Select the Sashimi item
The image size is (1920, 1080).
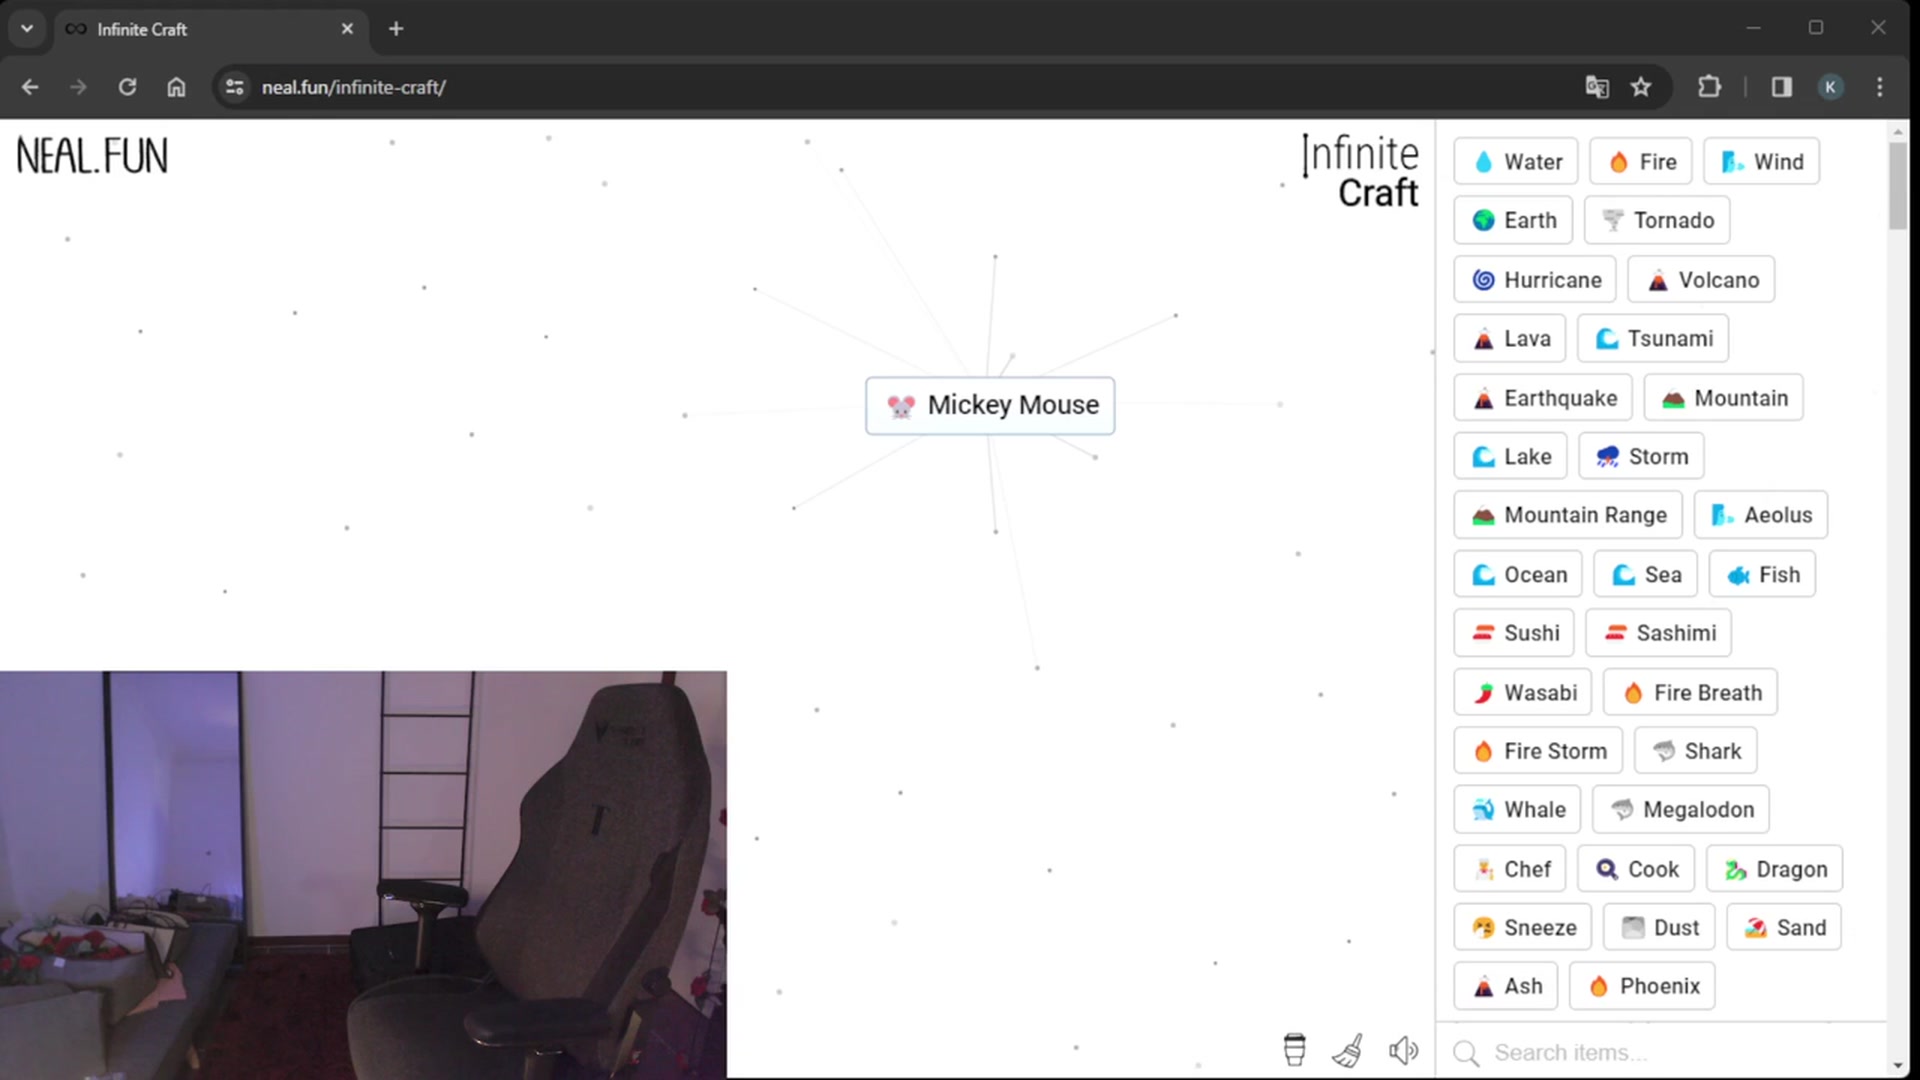point(1659,633)
